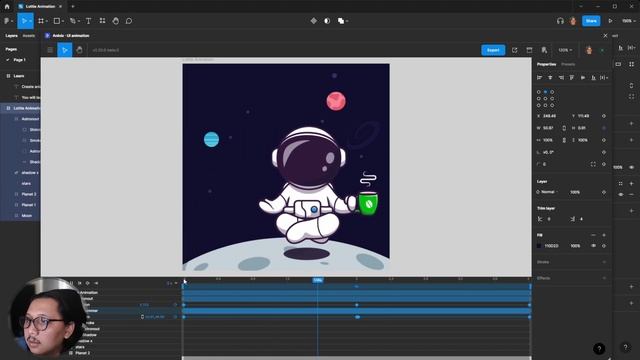640x360 pixels.
Task: Select the center anchor point radio
Action: 545,98
